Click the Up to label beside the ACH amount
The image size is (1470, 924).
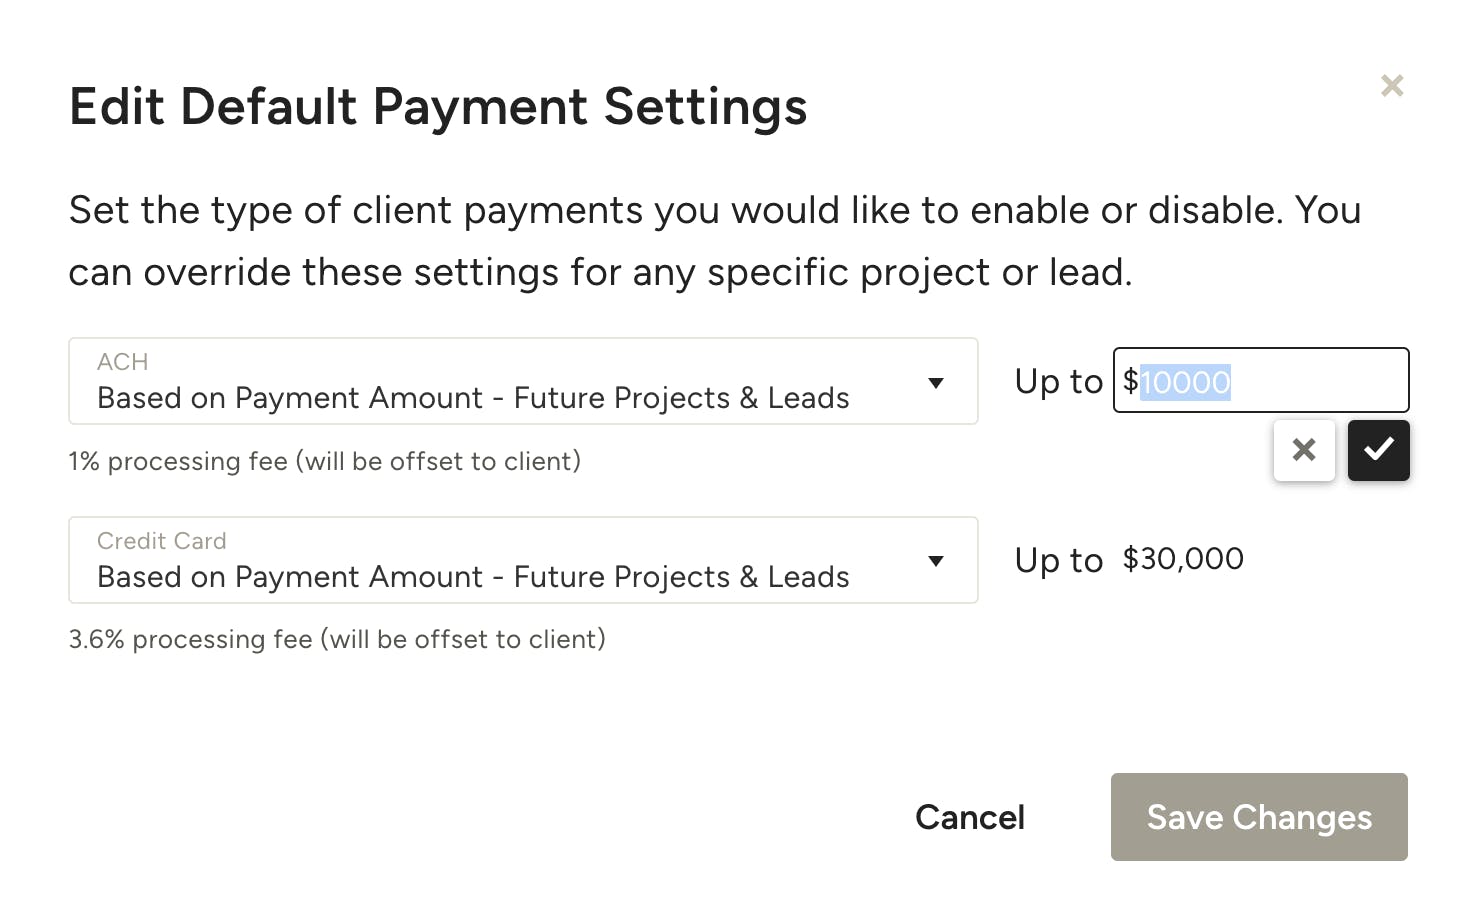pos(1057,381)
